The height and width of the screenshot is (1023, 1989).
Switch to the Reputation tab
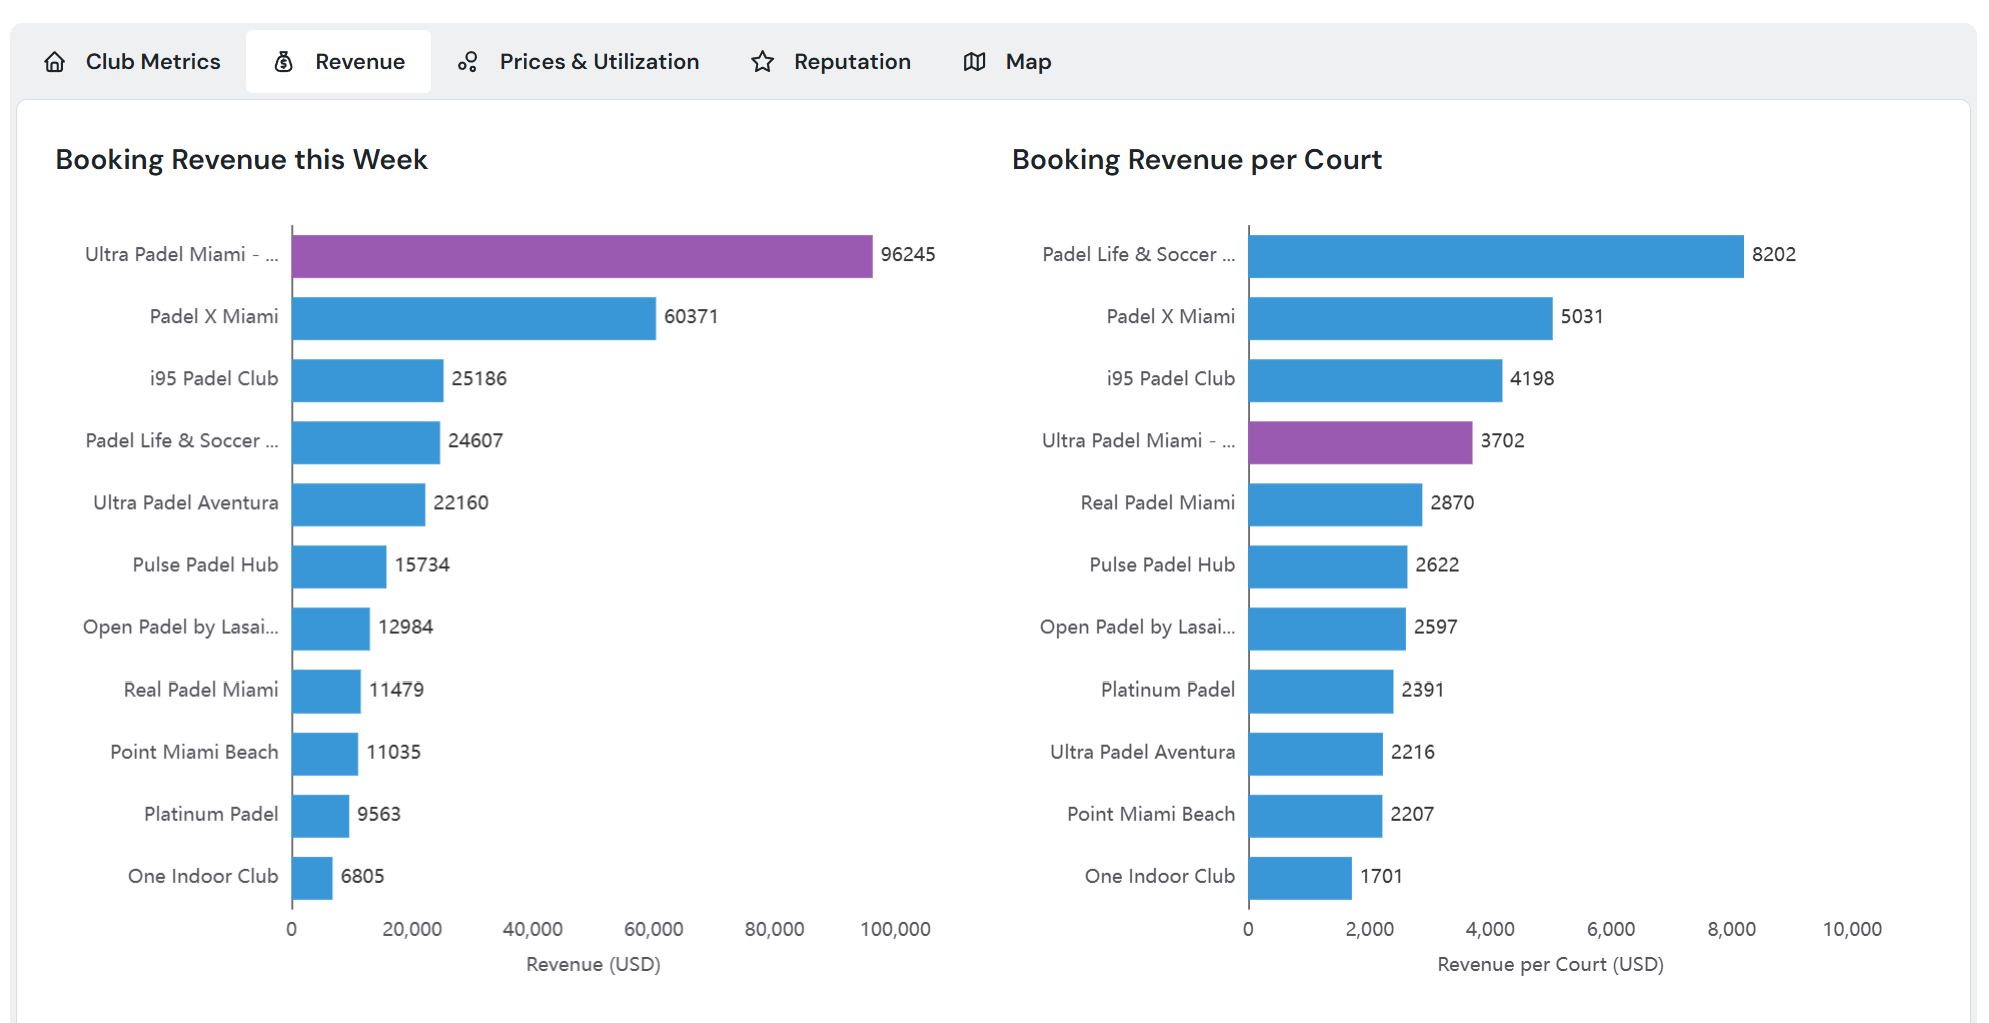coord(851,61)
